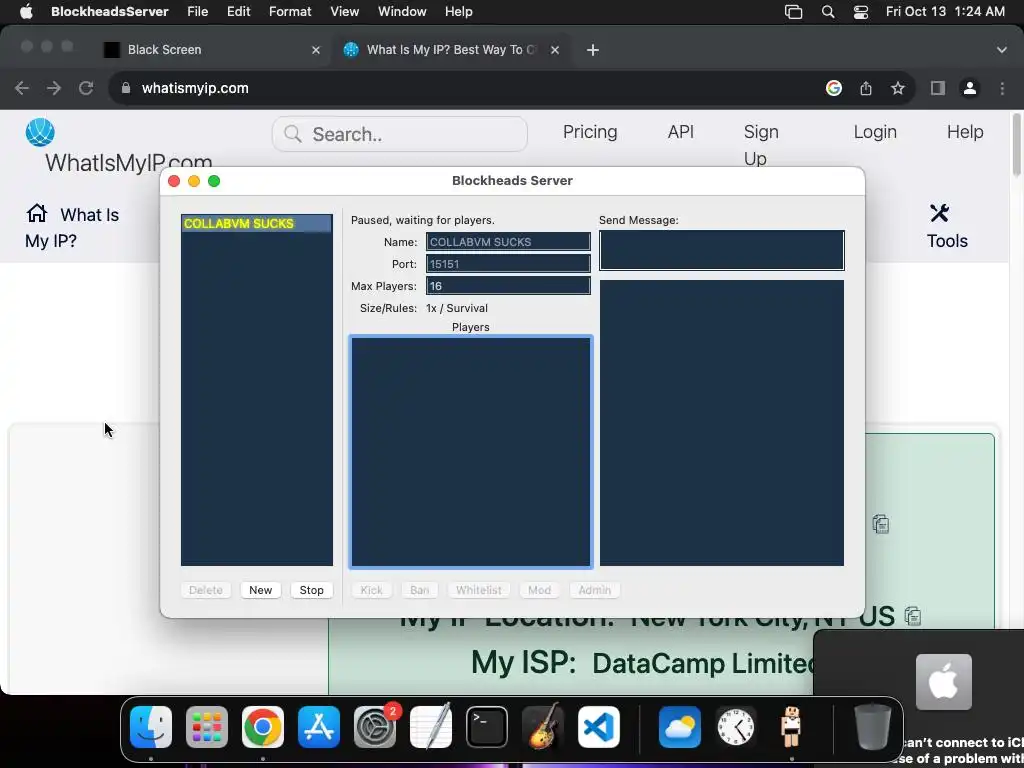Open the BlockheadsServer app menu
Viewport: 1024px width, 768px height.
coord(110,12)
